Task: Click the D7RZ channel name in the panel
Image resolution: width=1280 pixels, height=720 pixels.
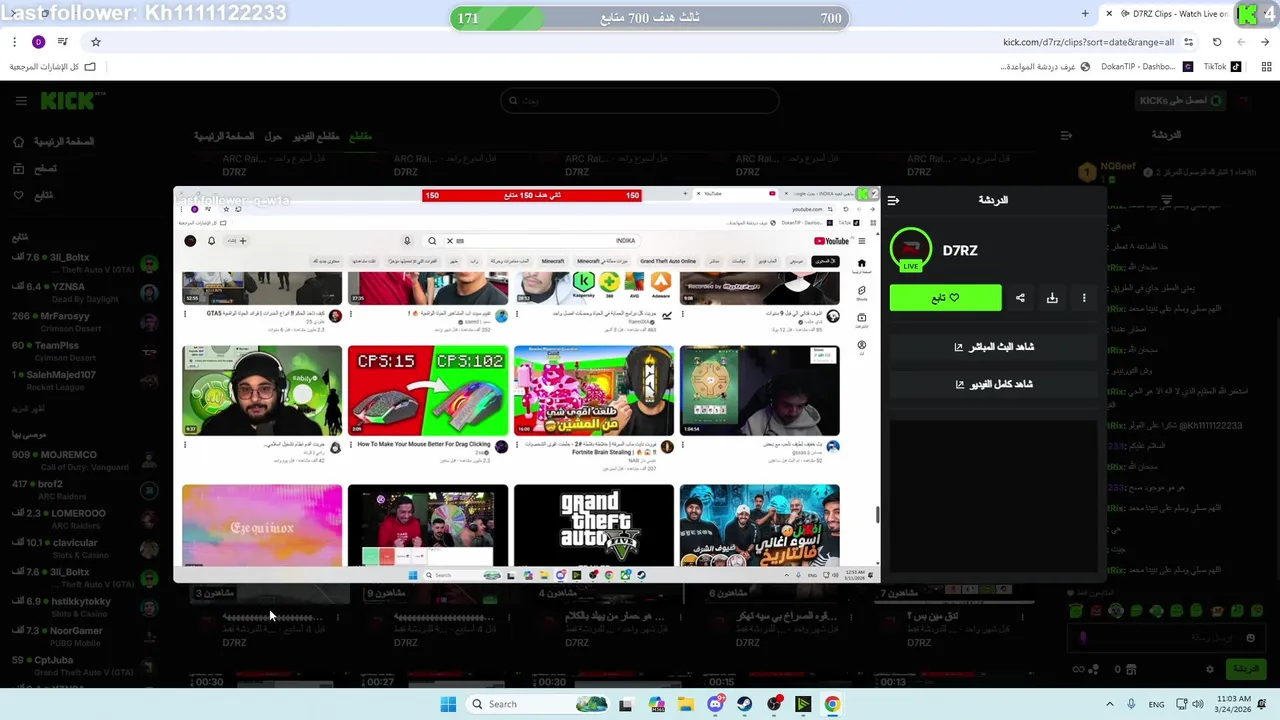Action: [x=960, y=251]
